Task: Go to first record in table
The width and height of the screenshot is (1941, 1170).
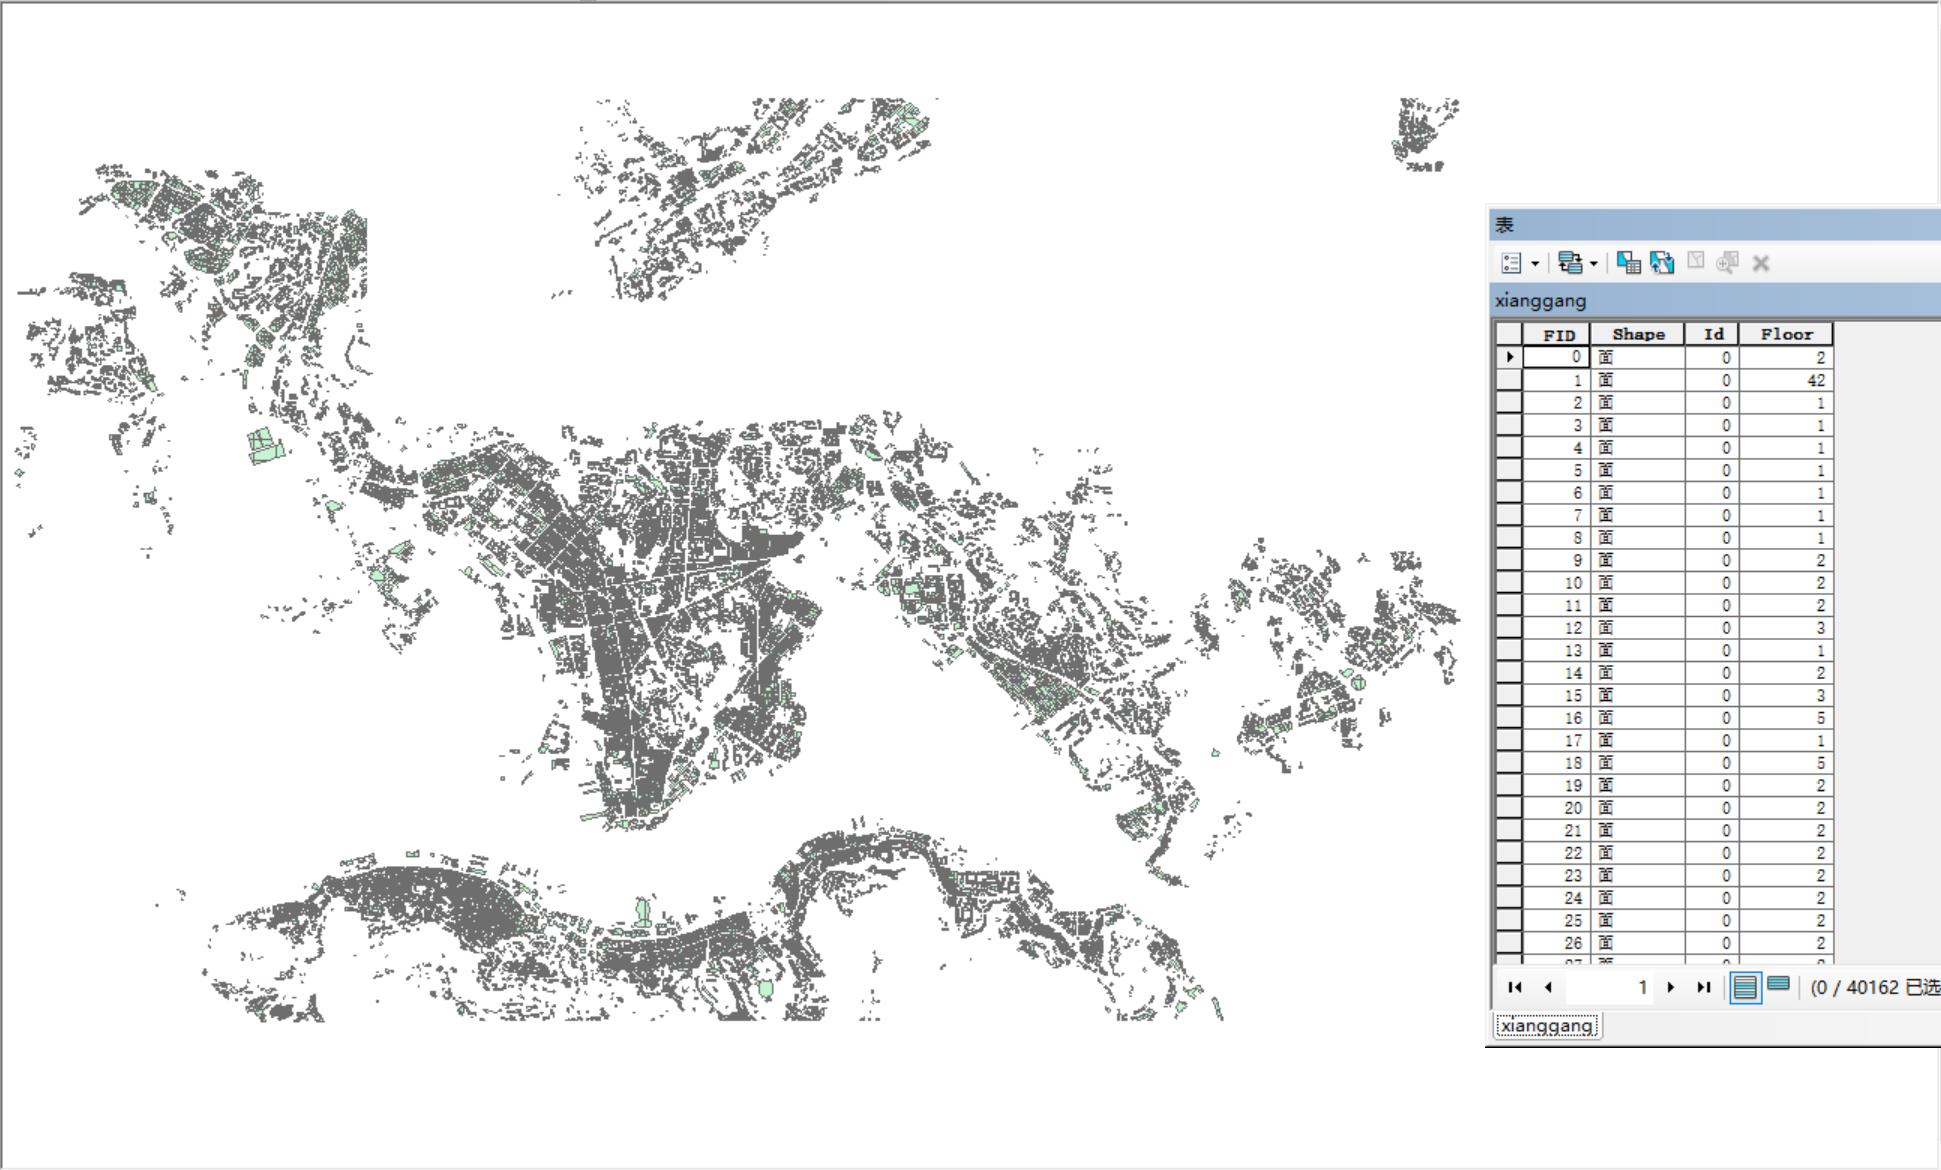Action: 1515,987
